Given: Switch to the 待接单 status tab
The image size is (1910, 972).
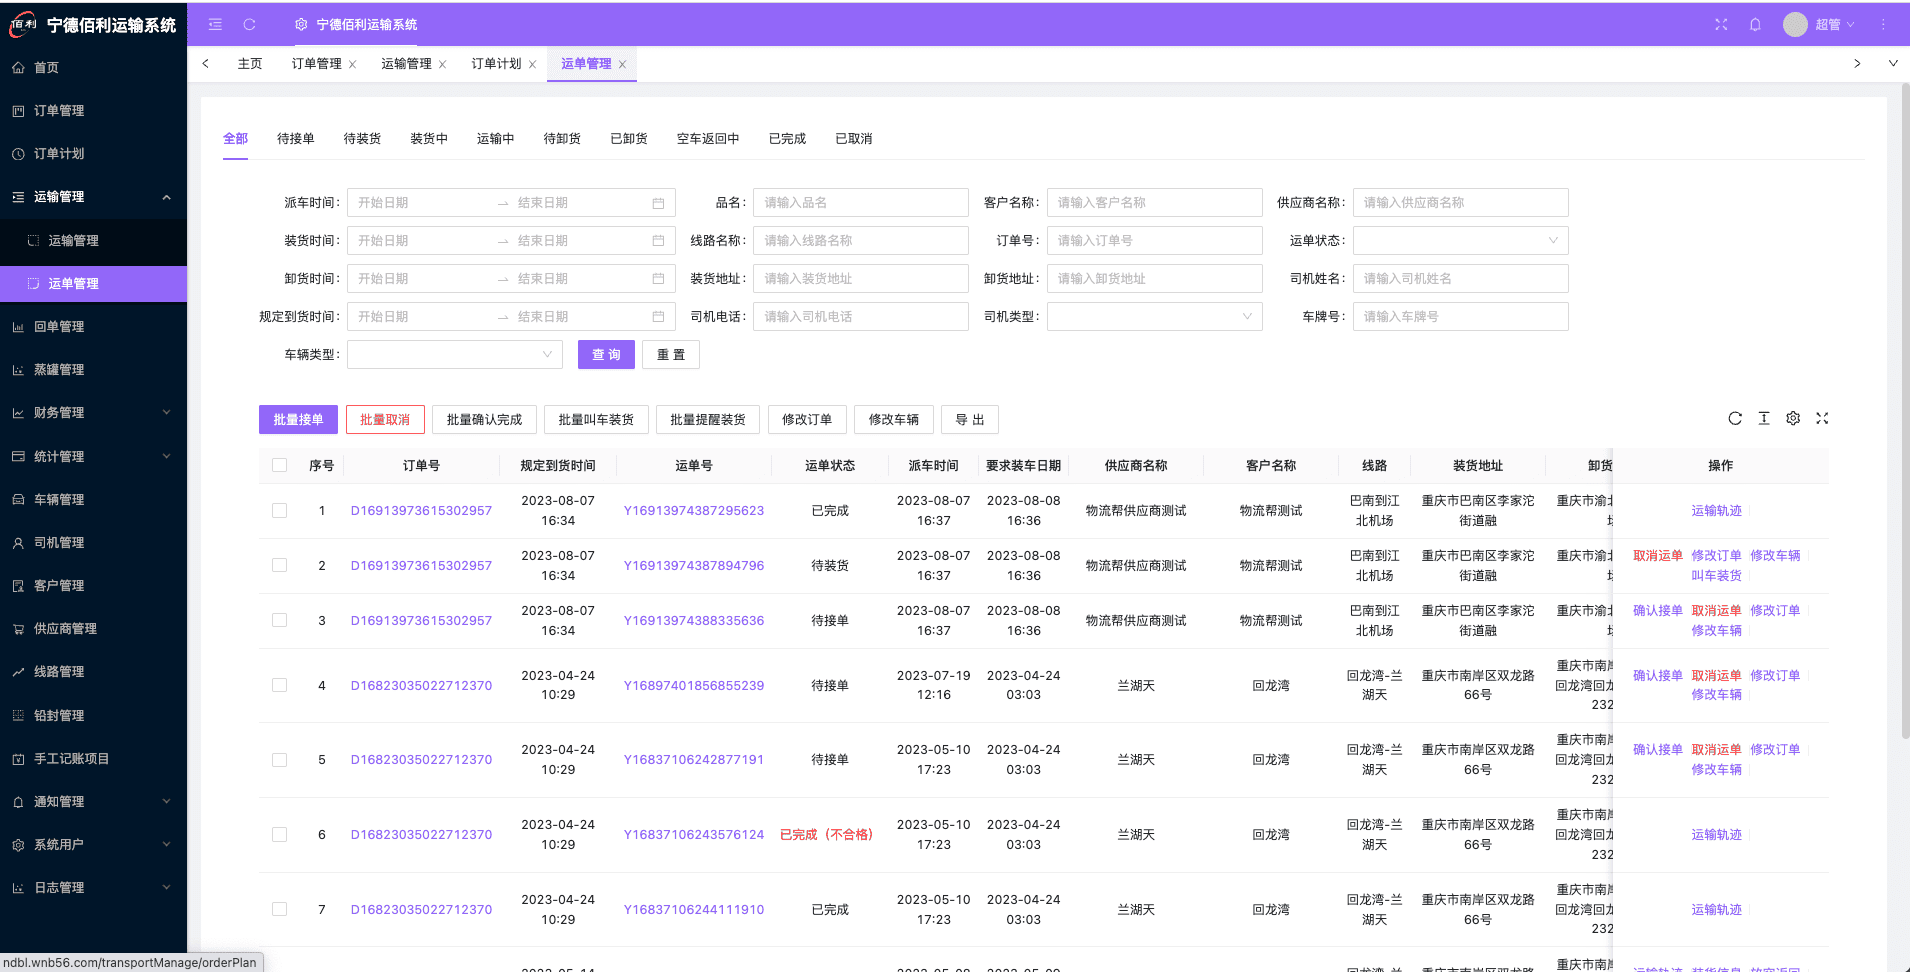Looking at the screenshot, I should click(x=295, y=139).
